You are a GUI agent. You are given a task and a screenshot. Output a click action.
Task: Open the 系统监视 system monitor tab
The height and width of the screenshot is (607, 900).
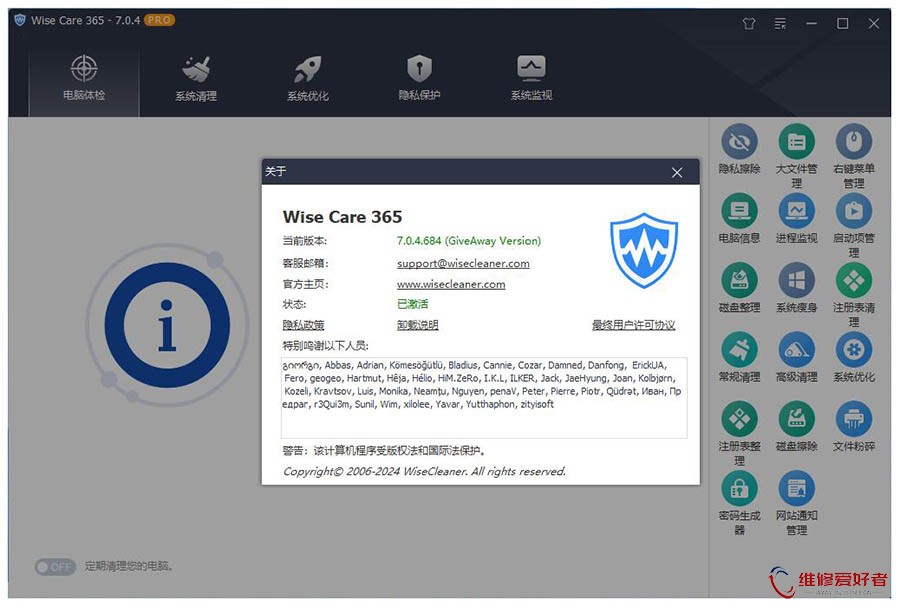532,79
